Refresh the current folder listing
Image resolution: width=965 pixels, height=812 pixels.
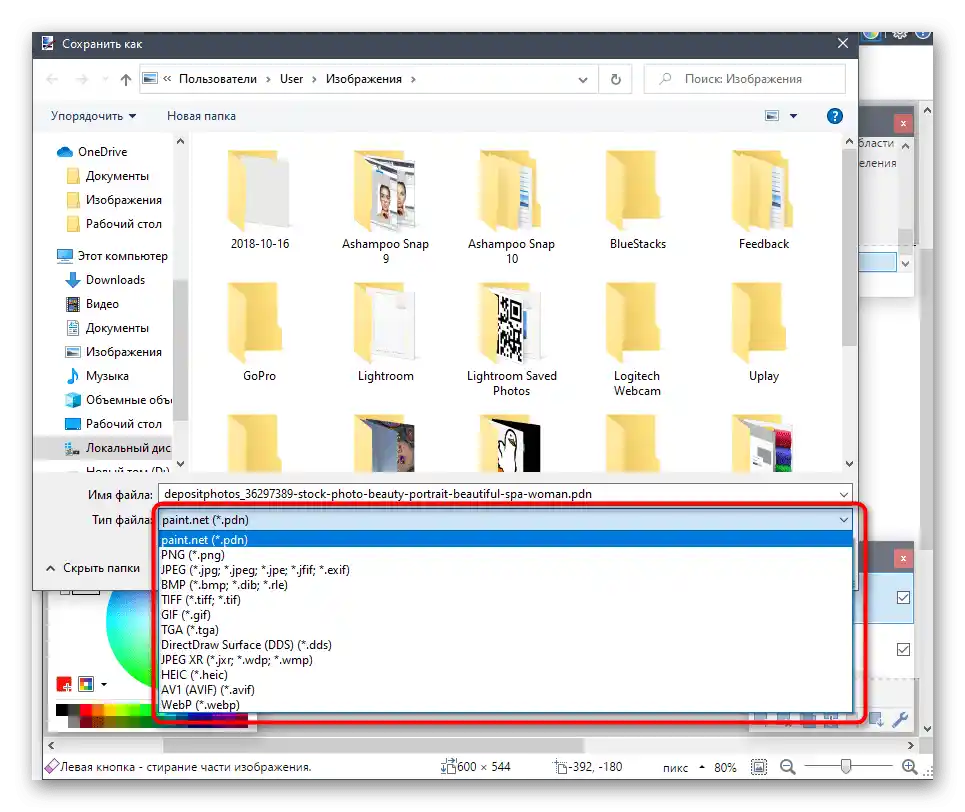[x=616, y=79]
